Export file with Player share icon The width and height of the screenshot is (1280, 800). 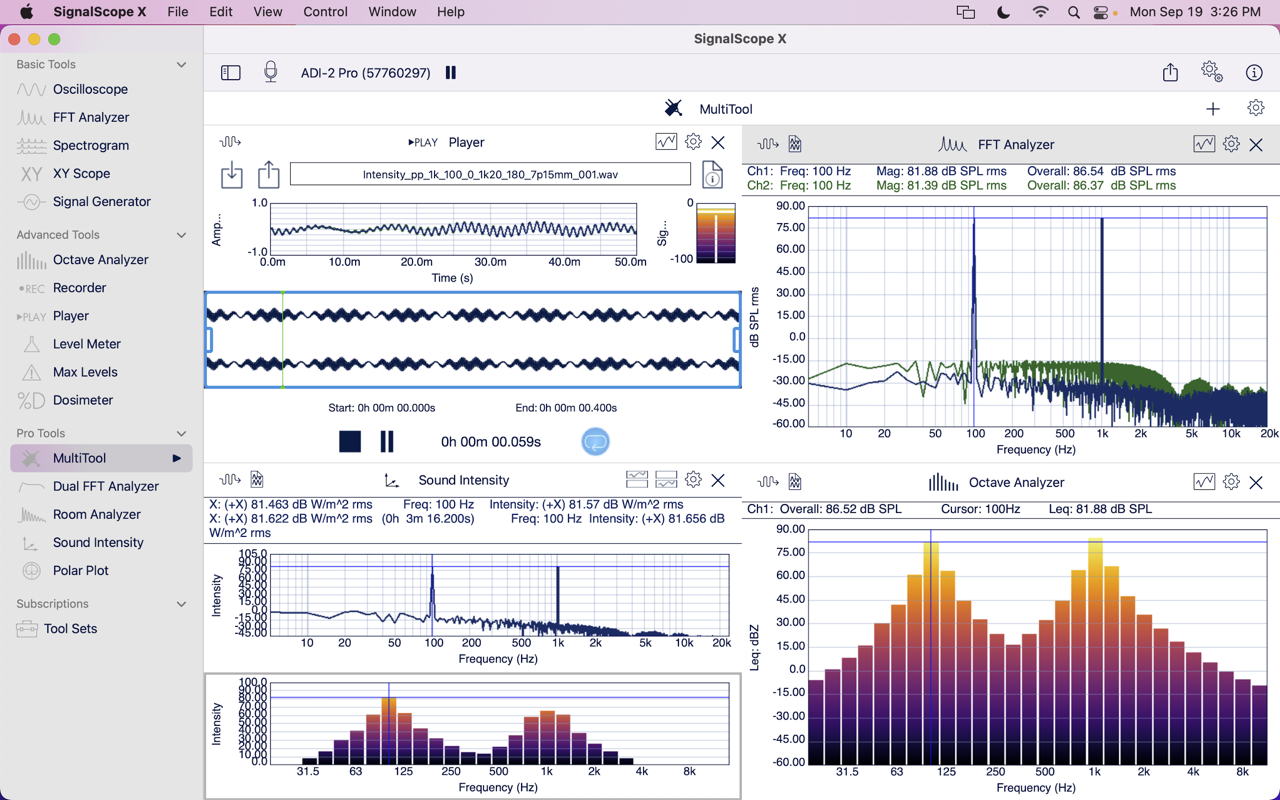click(269, 174)
